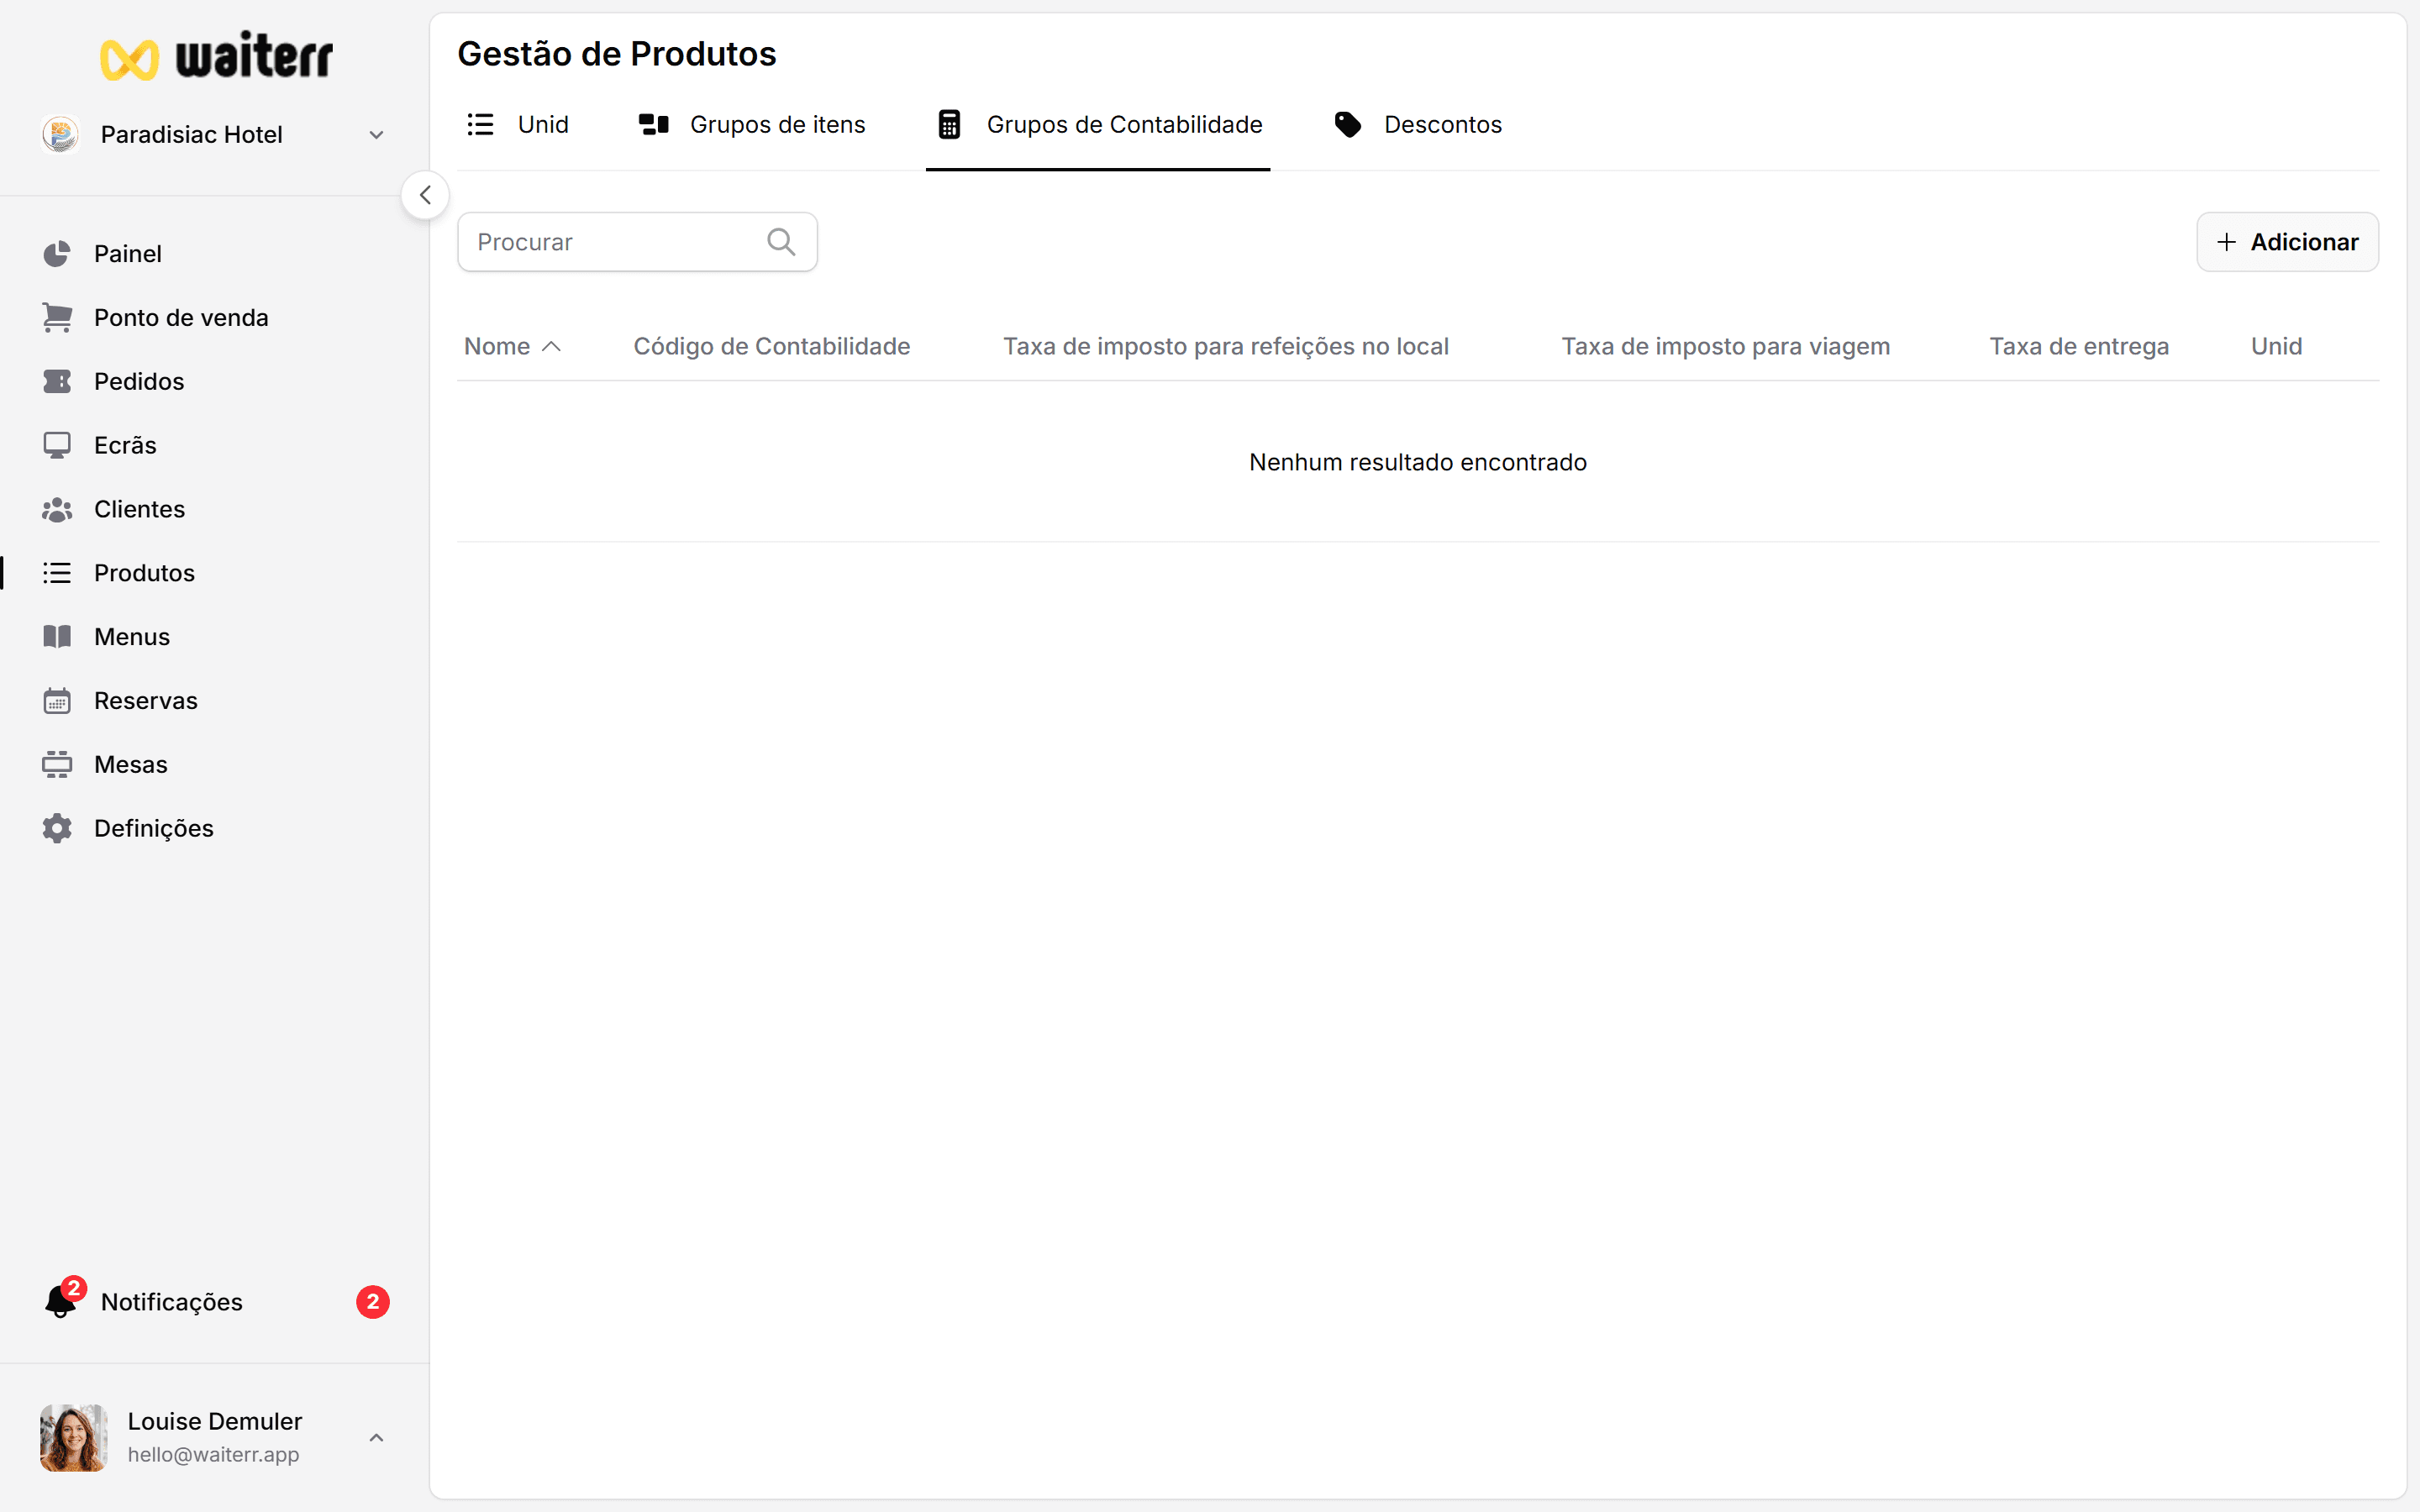
Task: Go to Pedidos
Action: (x=139, y=382)
